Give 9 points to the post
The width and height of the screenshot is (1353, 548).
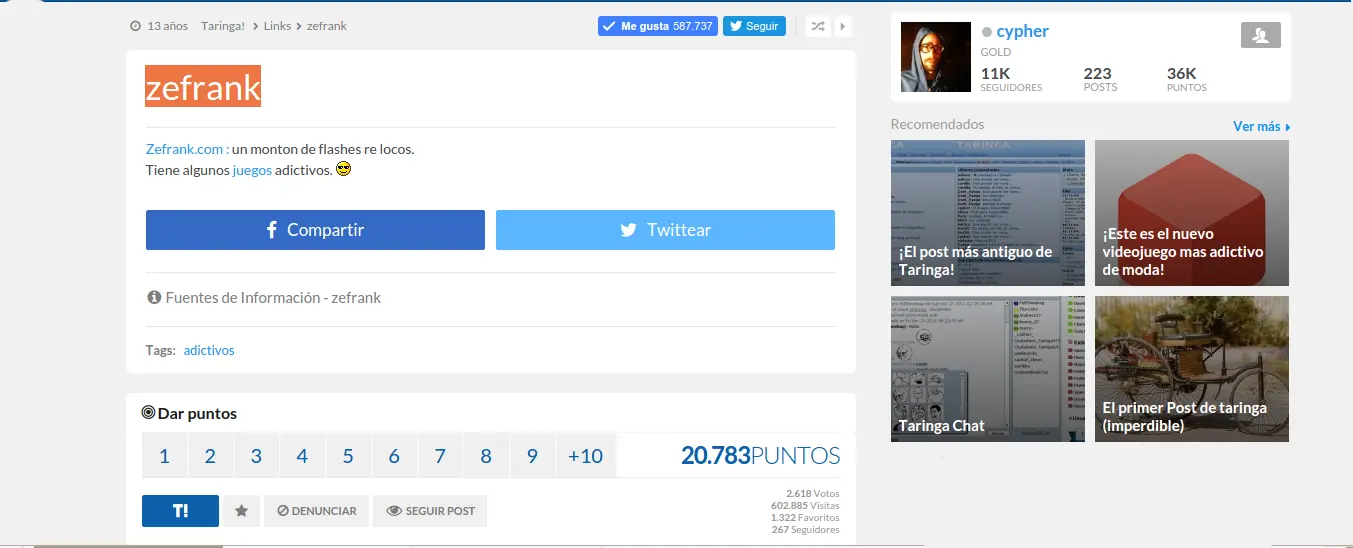coord(532,456)
